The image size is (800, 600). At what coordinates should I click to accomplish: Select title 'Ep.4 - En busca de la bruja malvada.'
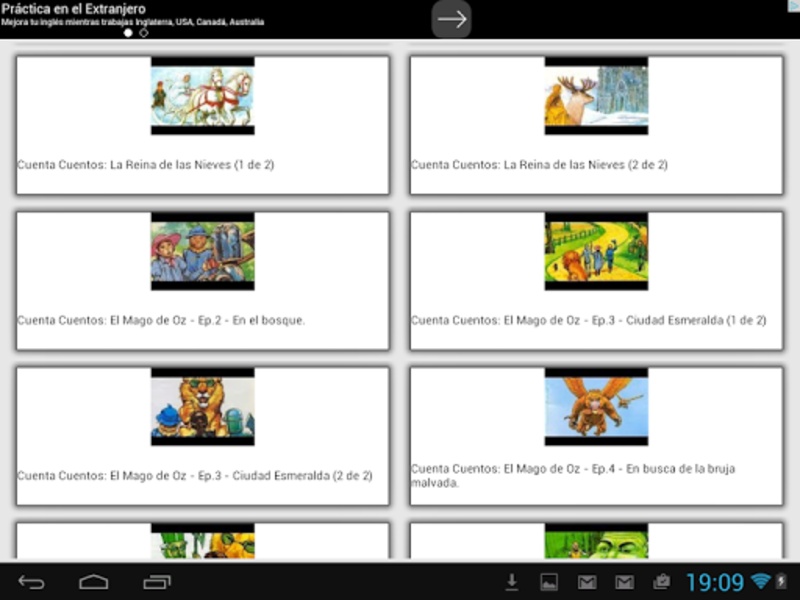click(x=573, y=476)
